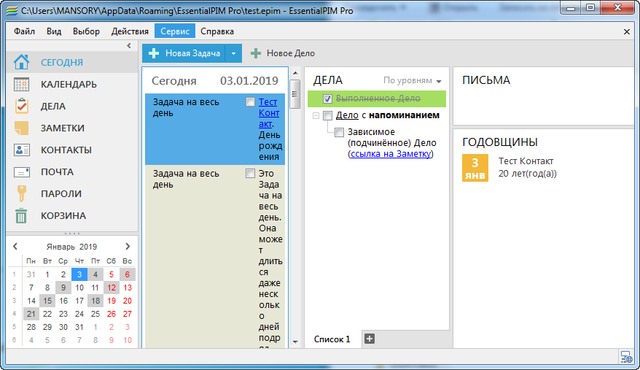Open the Today (Сегодня) home icon

(21, 62)
